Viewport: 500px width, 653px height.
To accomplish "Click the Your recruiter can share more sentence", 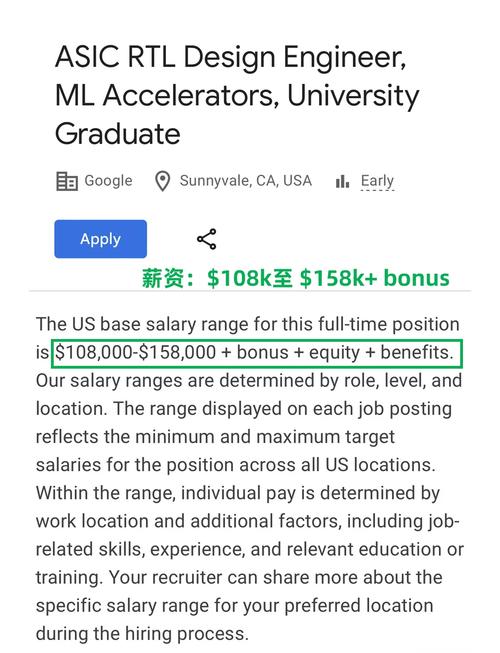I will (x=276, y=578).
